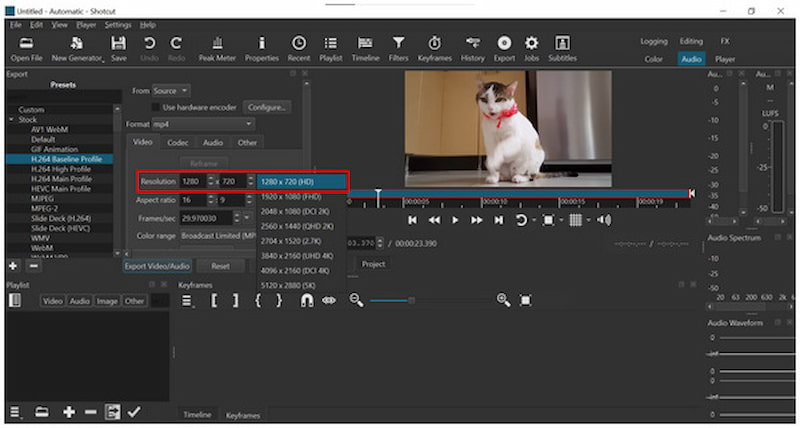Adjust the Keyframes zoom slider
This screenshot has width=800, height=428.
tap(410, 300)
